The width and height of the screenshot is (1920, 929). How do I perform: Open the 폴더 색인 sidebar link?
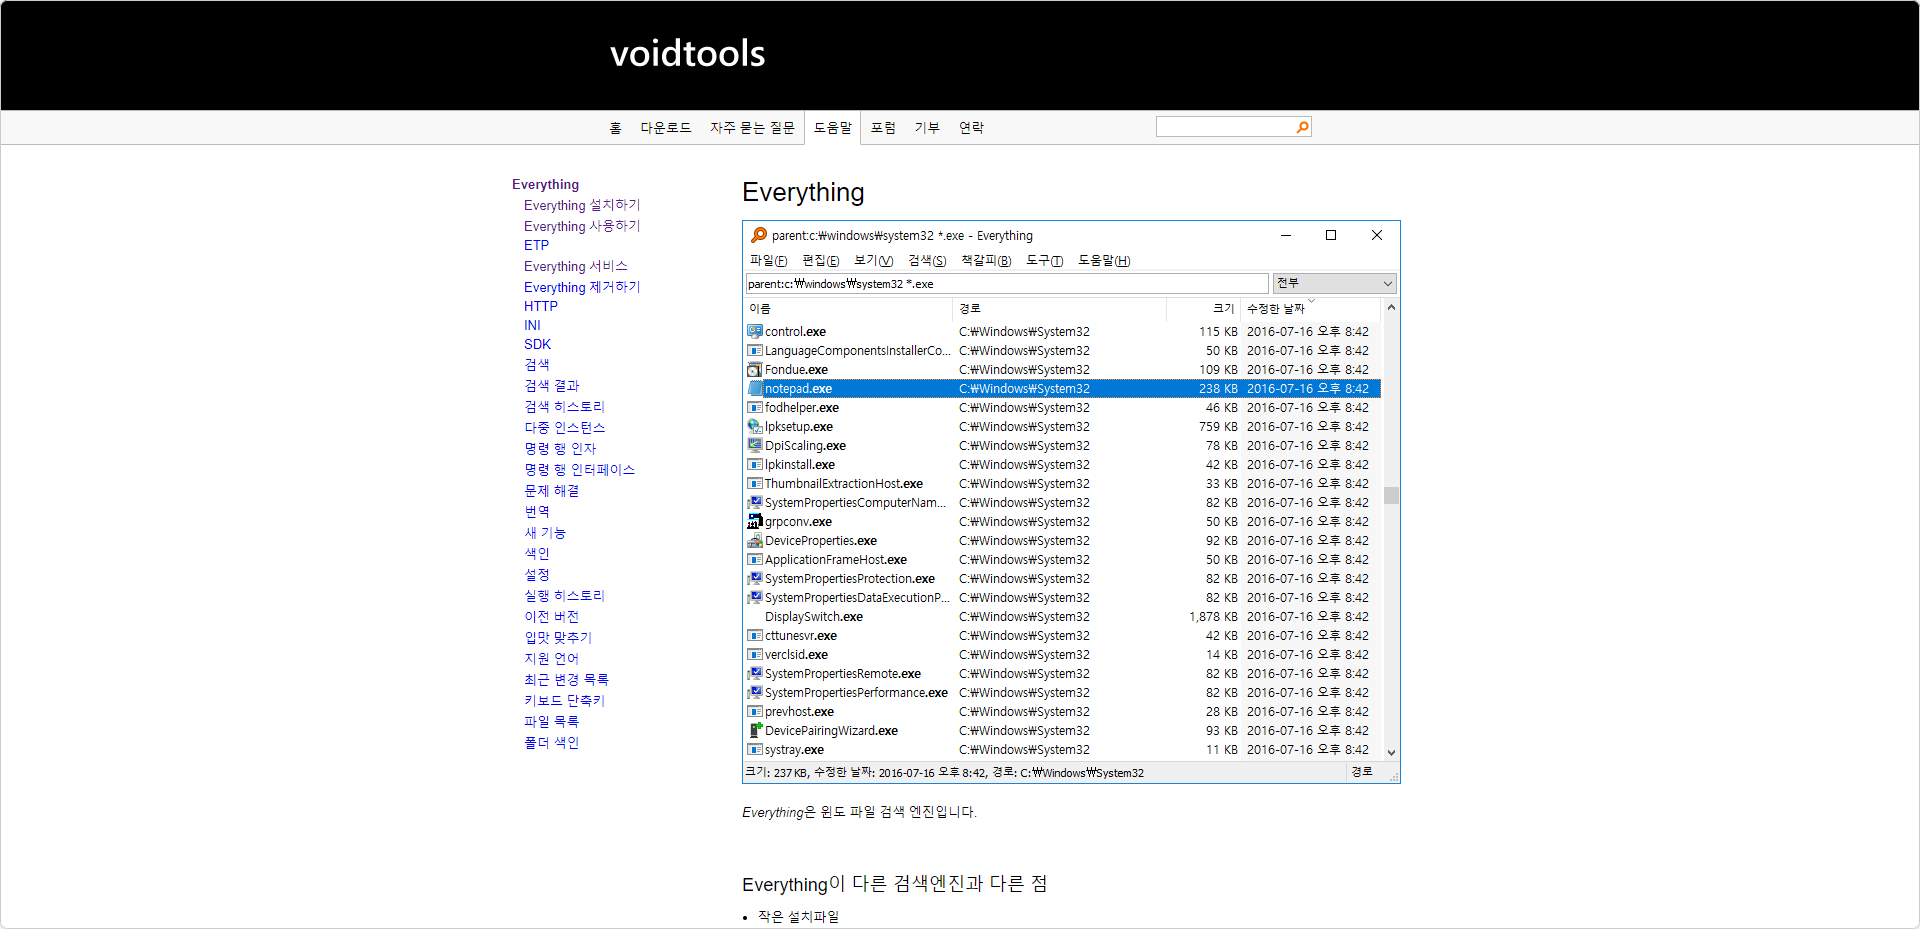coord(552,742)
